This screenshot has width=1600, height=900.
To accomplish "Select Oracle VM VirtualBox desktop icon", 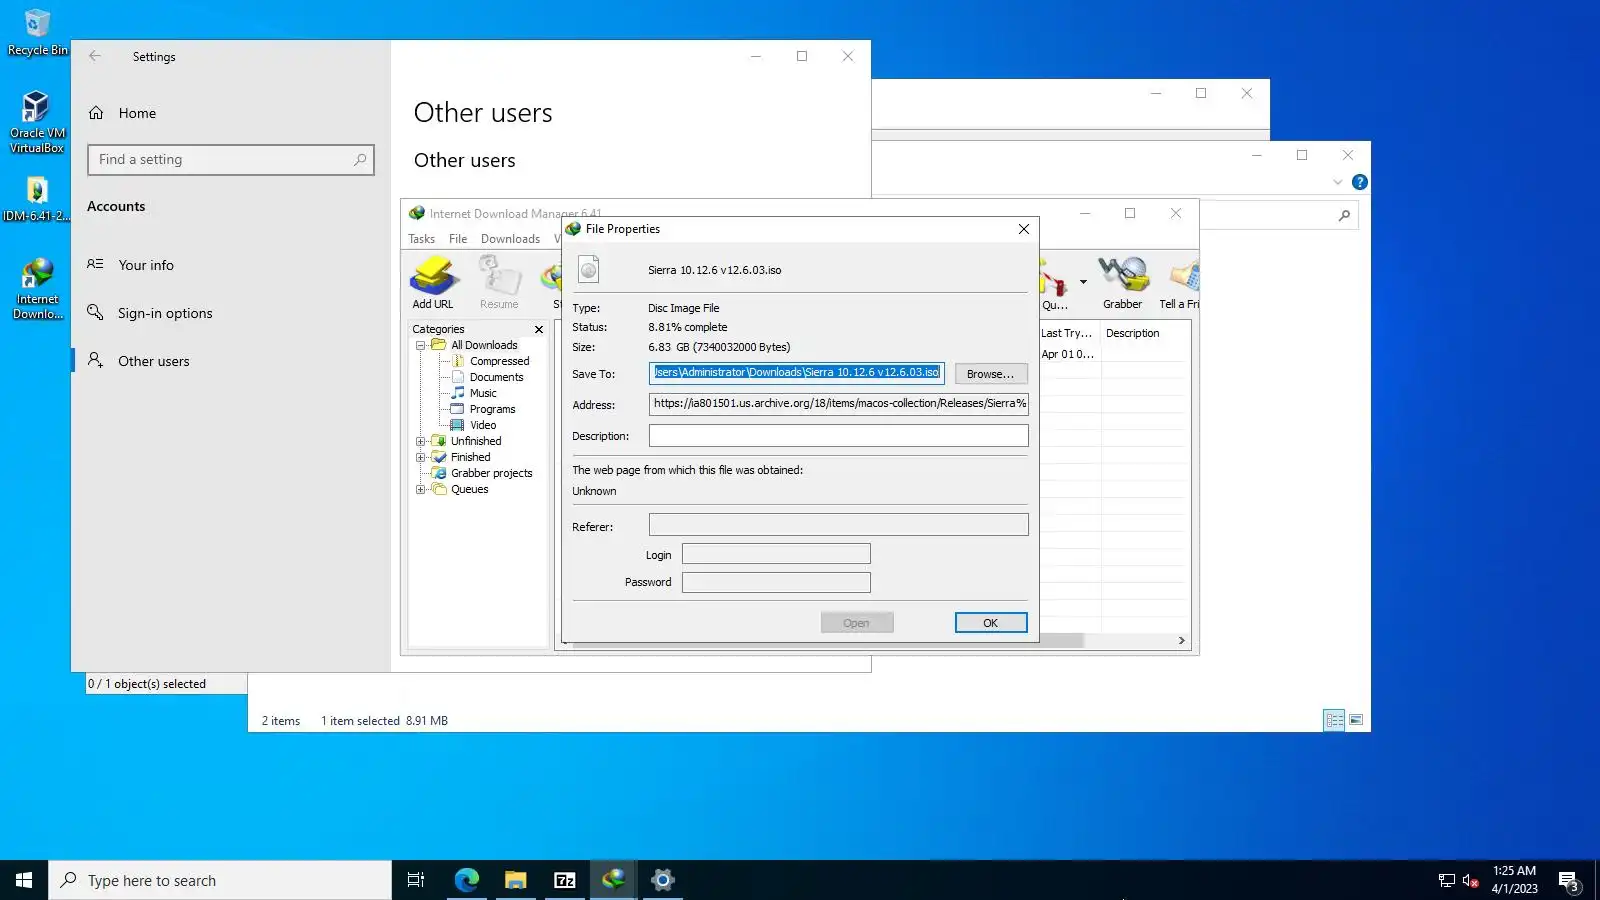I will tap(37, 122).
